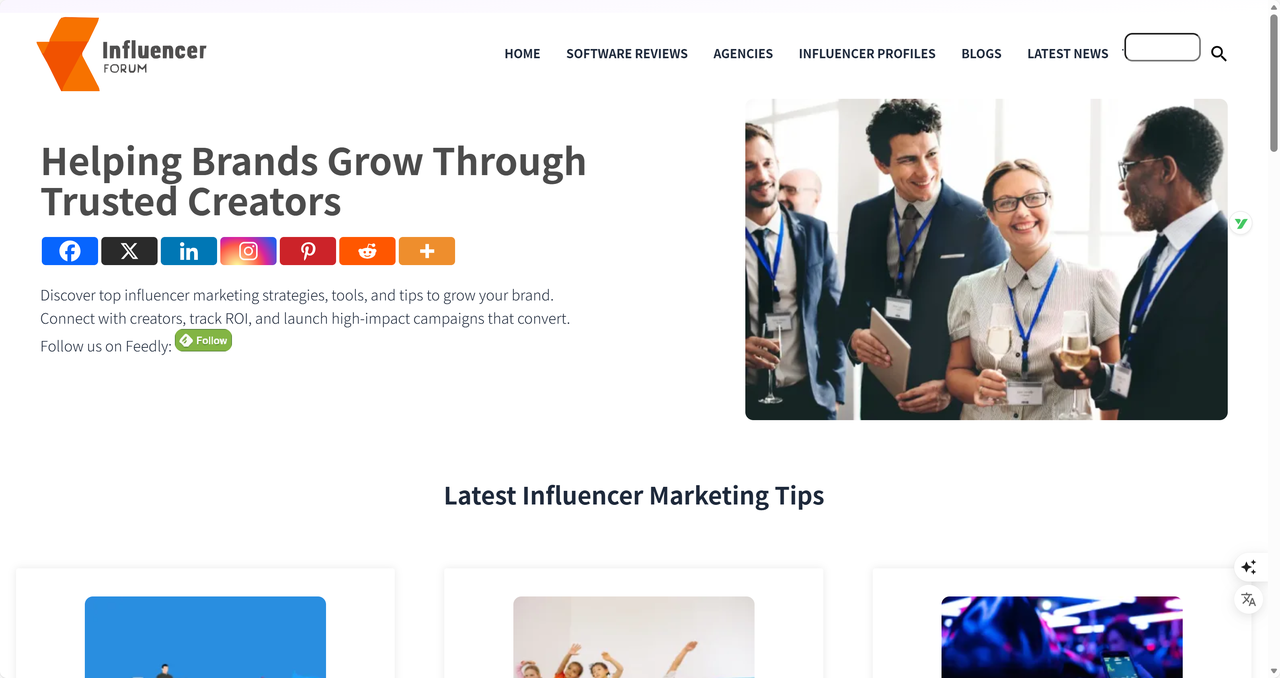Viewport: 1280px width, 678px height.
Task: Open the BLOGS menu item
Action: [x=981, y=54]
